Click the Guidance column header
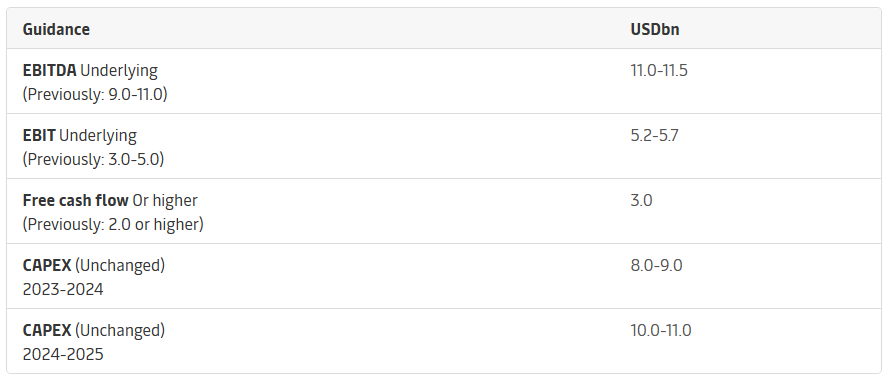Image resolution: width=890 pixels, height=381 pixels. click(x=56, y=29)
